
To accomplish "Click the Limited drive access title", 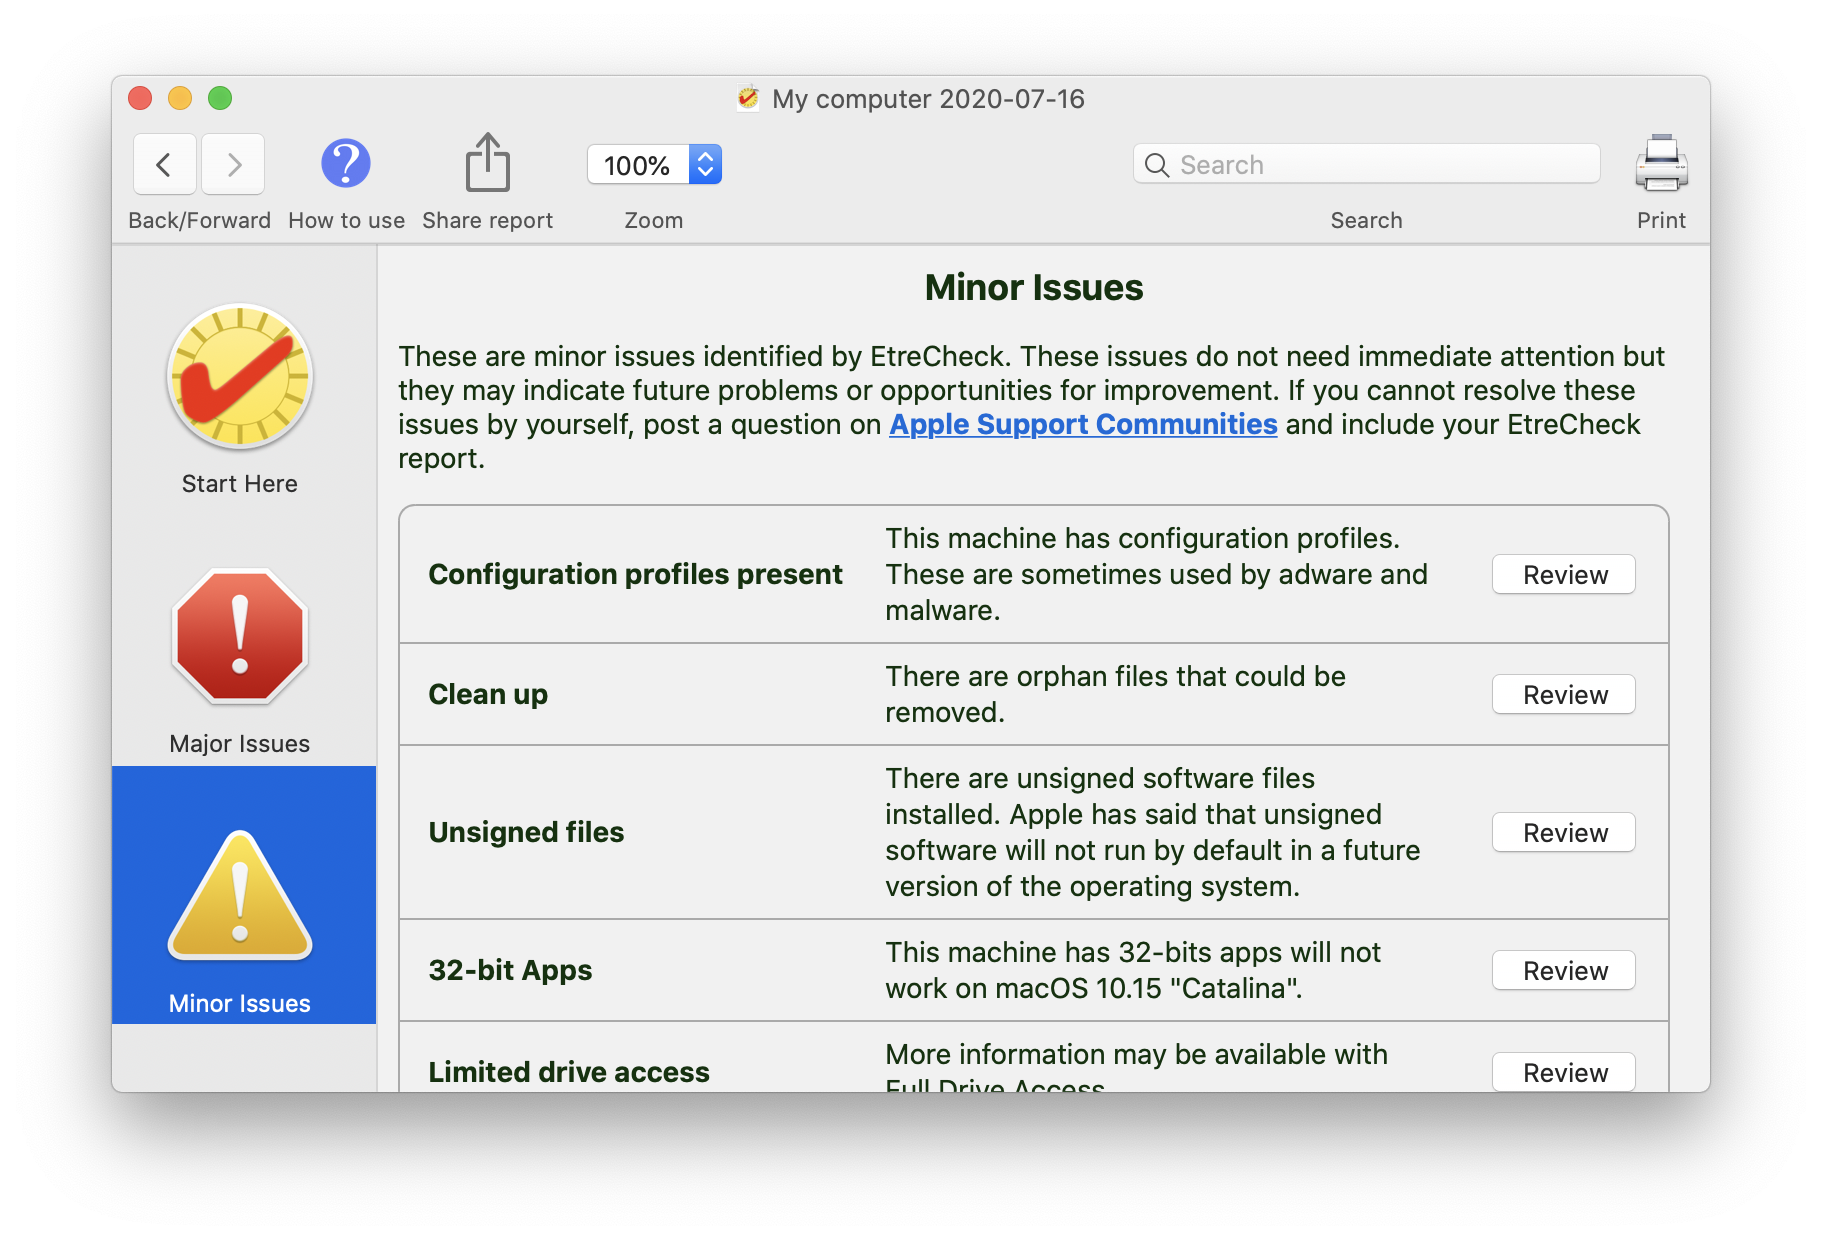I will pyautogui.click(x=569, y=1072).
